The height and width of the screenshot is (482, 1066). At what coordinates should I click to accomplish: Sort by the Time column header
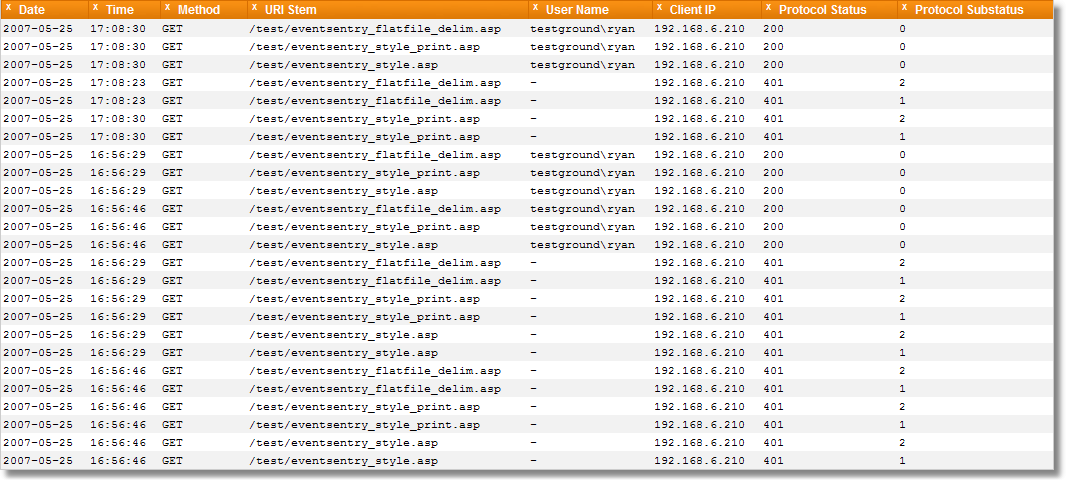pyautogui.click(x=120, y=10)
